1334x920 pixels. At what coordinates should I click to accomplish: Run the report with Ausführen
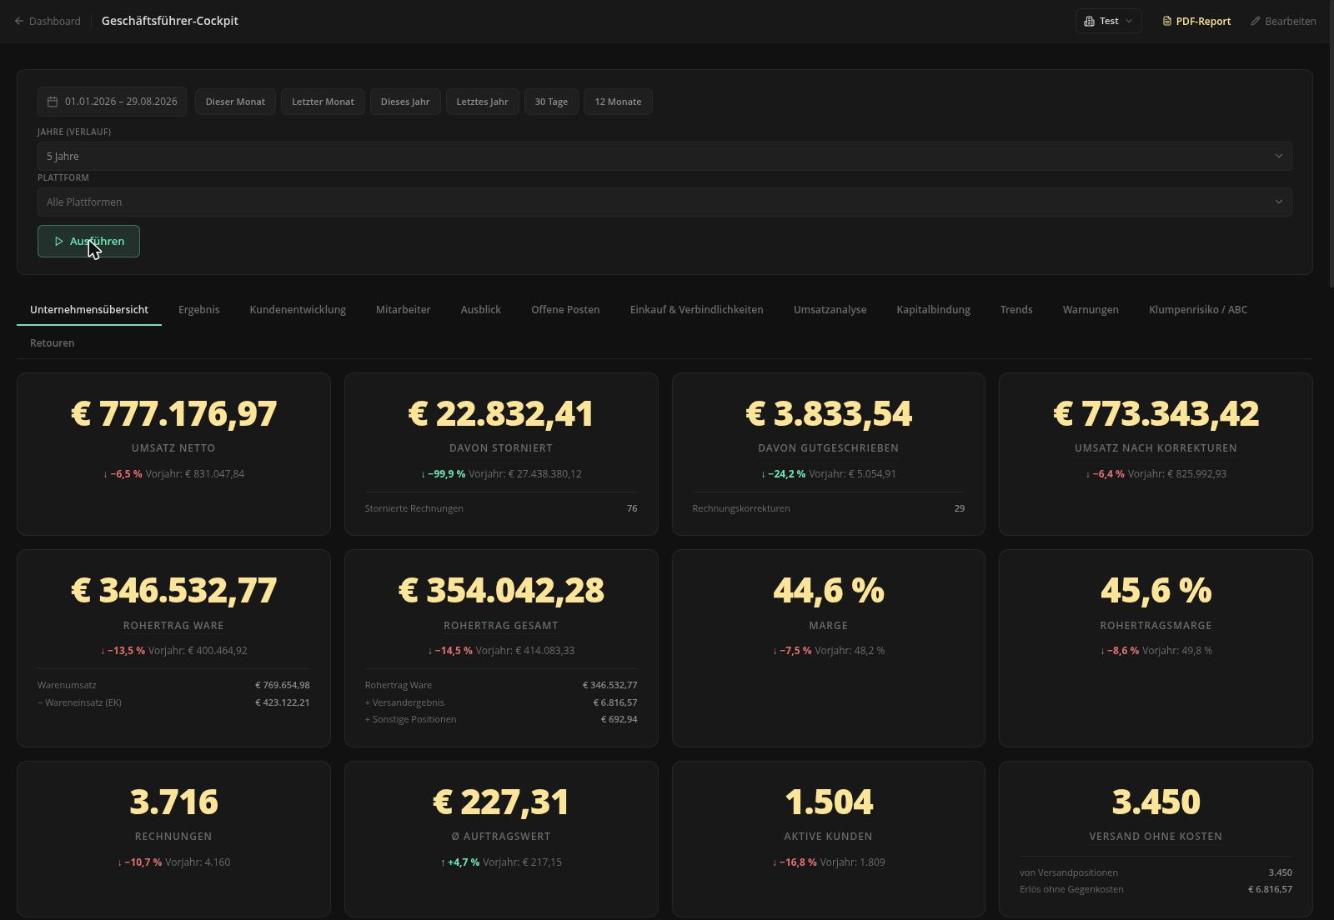coord(89,241)
